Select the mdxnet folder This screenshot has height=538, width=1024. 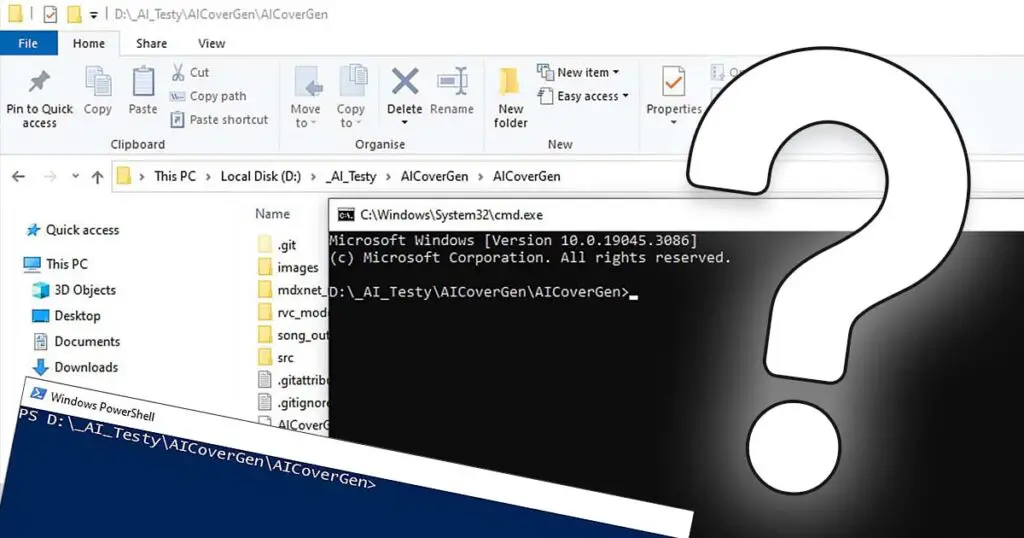click(x=293, y=290)
